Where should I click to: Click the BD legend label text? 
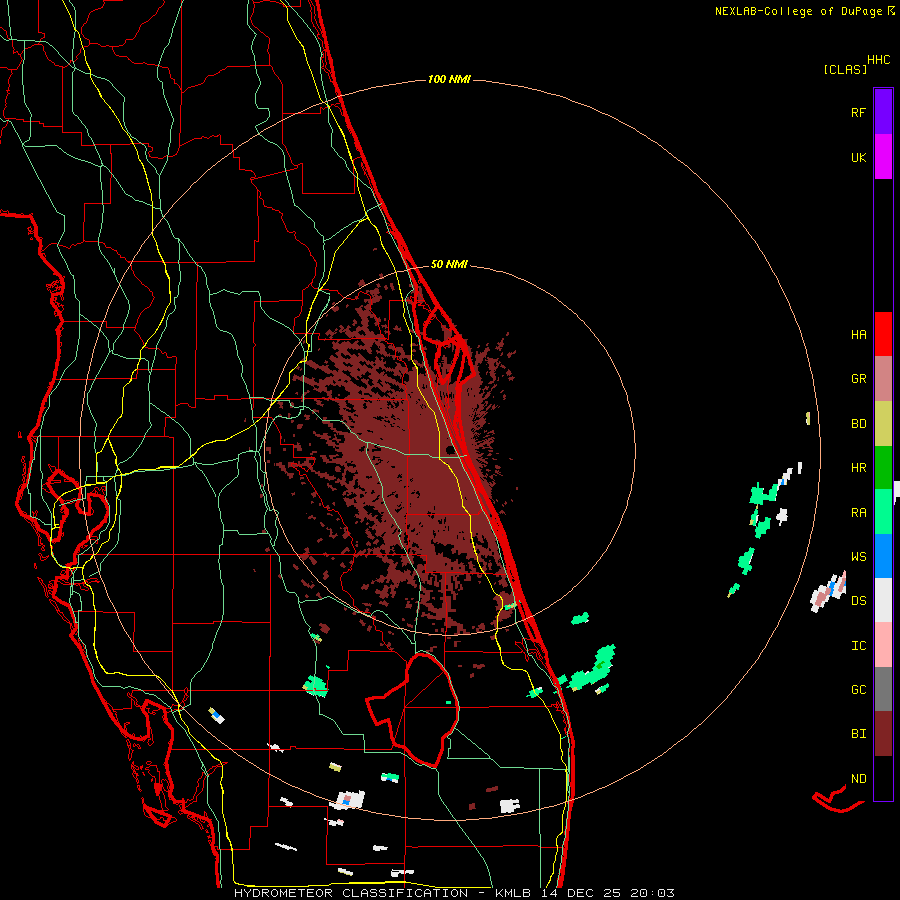859,424
